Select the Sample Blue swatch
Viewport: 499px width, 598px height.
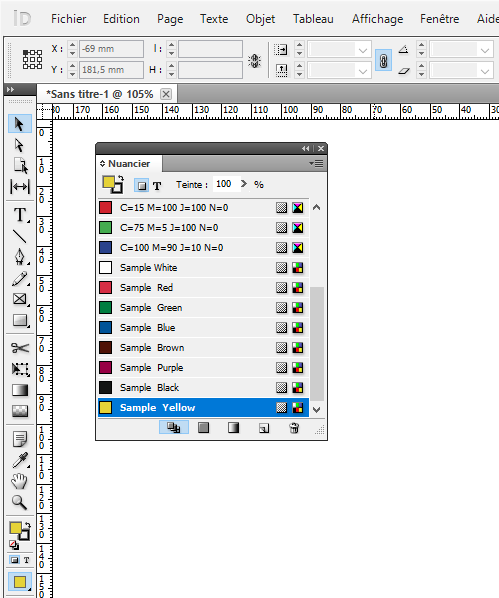pos(203,328)
